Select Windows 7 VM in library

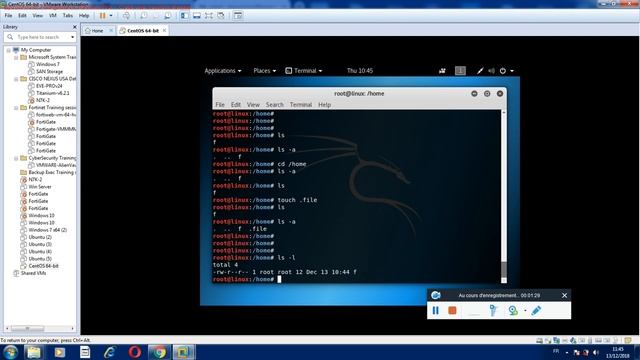(47, 64)
